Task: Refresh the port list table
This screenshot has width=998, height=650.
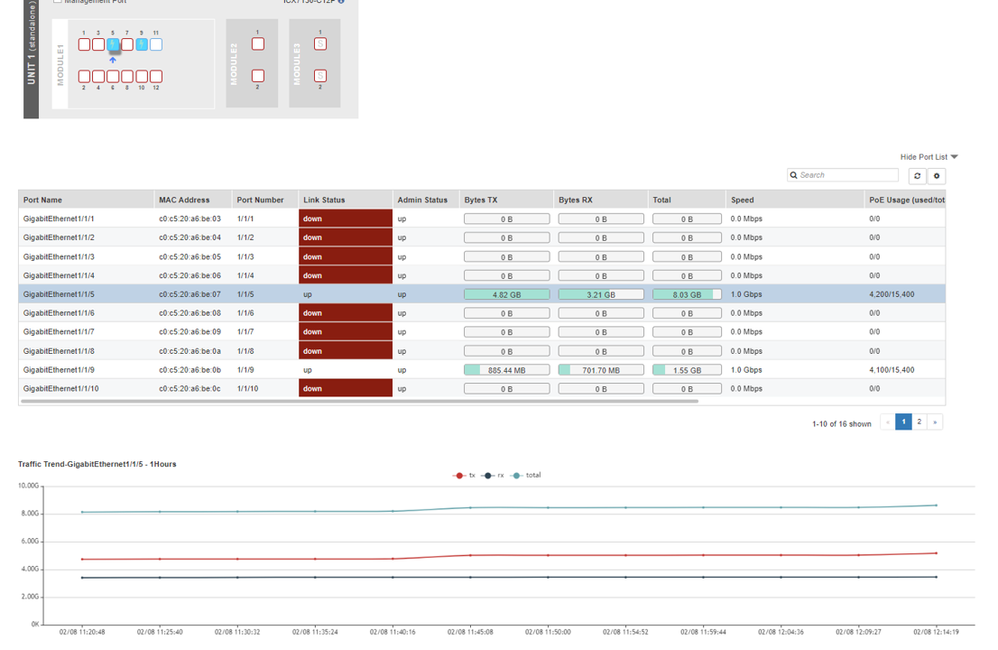Action: coord(917,176)
